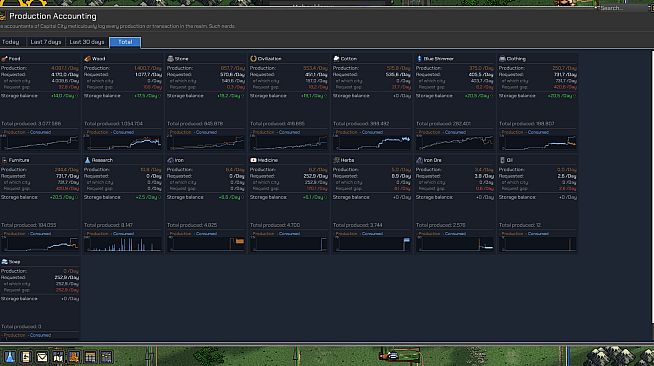Click the Oil production history graph

(x=538, y=244)
